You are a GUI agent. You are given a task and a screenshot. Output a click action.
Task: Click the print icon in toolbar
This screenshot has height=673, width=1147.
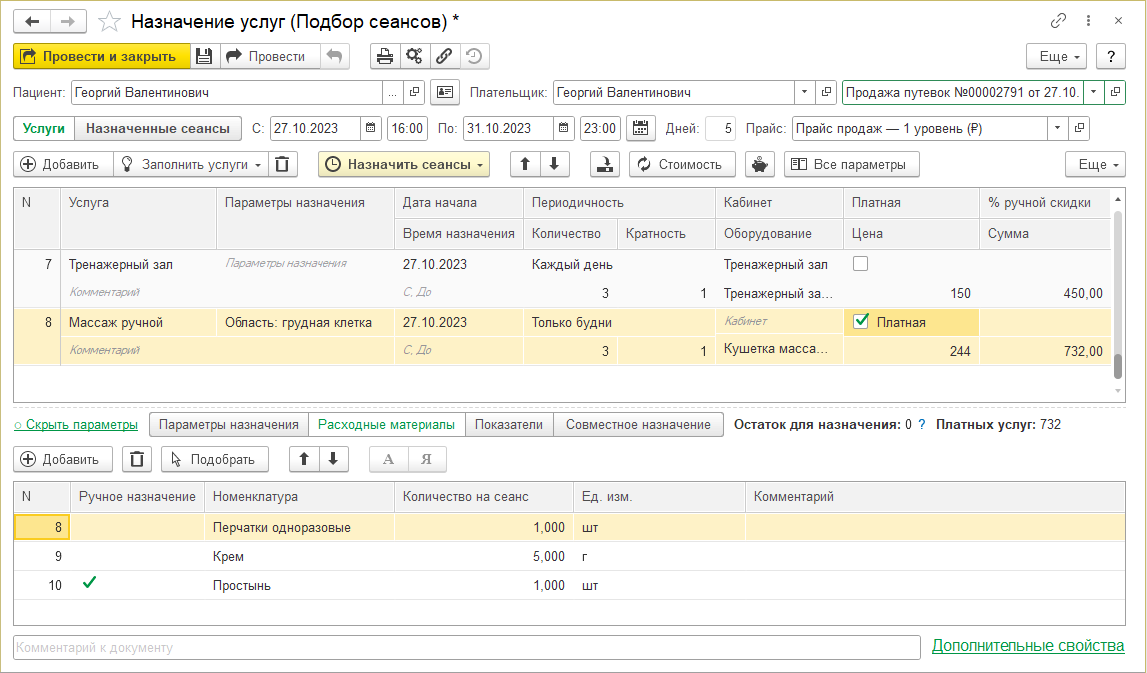pos(384,57)
